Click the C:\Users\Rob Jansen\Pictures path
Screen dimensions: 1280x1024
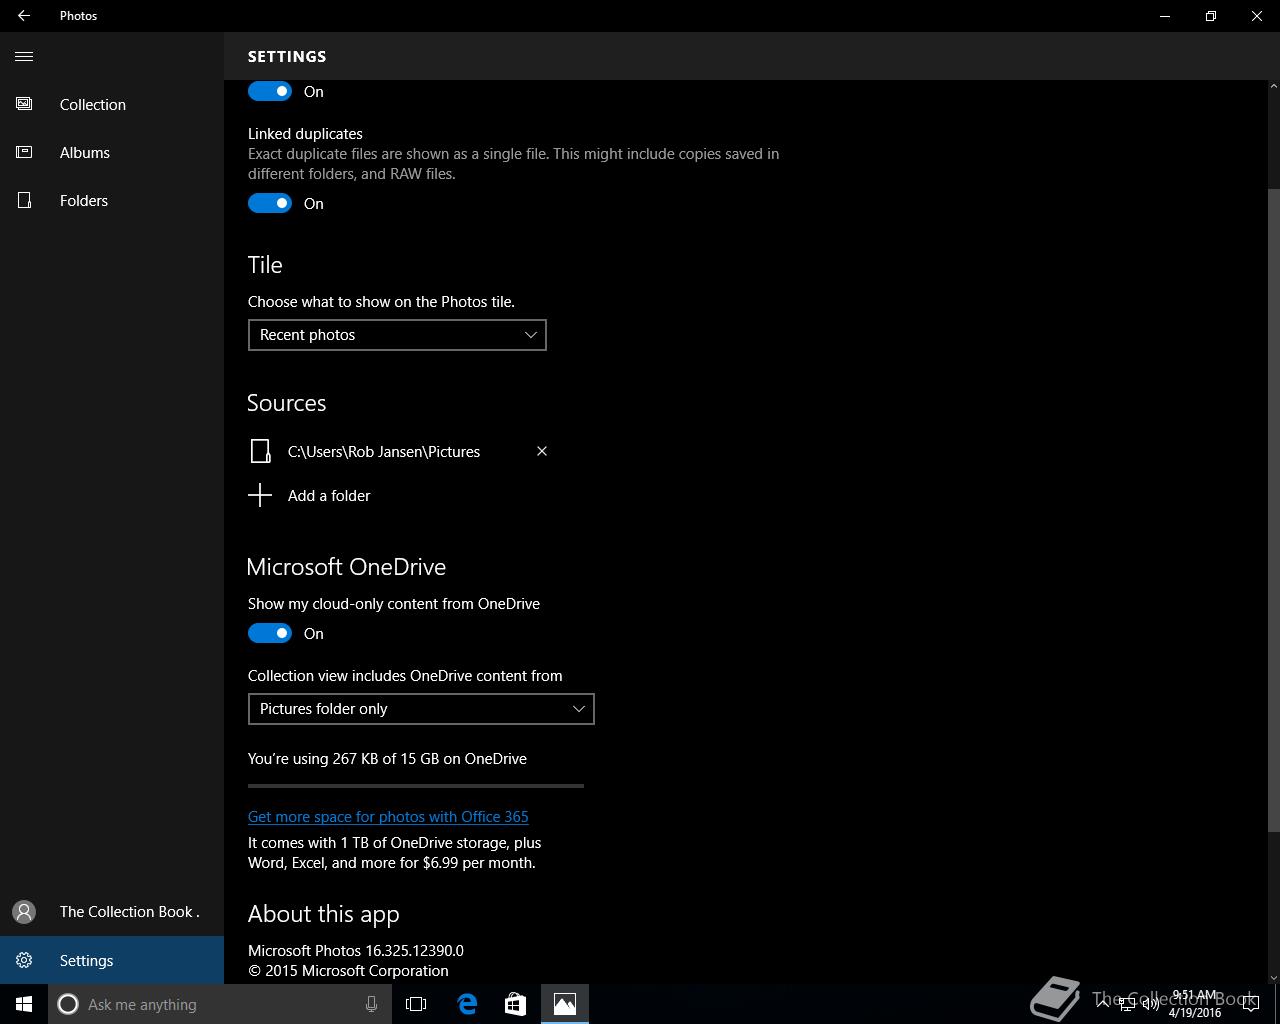(384, 451)
